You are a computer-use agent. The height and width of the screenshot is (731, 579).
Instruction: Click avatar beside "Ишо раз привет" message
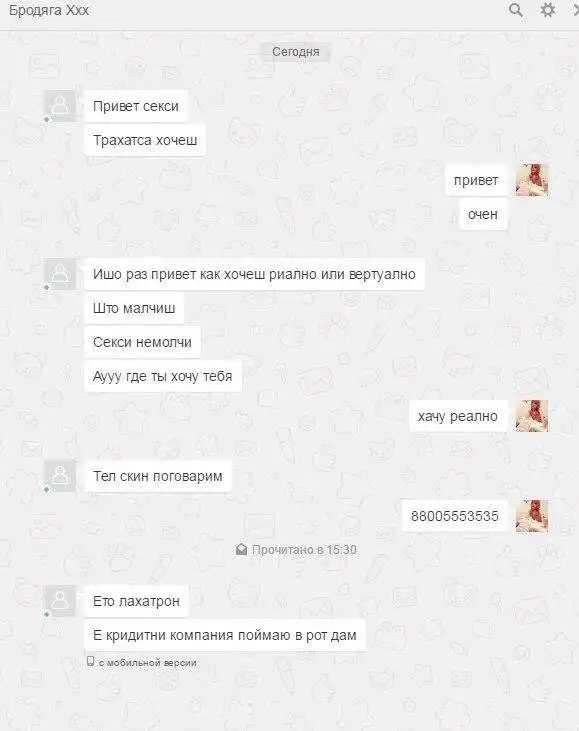point(60,274)
